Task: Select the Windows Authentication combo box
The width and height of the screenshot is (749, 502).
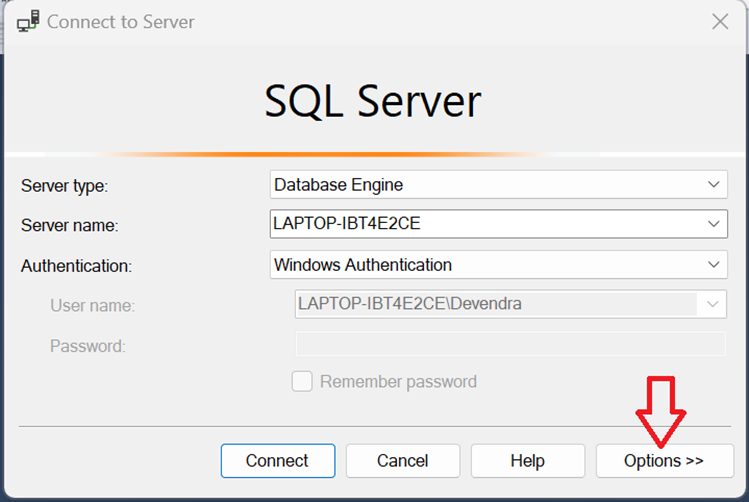Action: pos(499,265)
